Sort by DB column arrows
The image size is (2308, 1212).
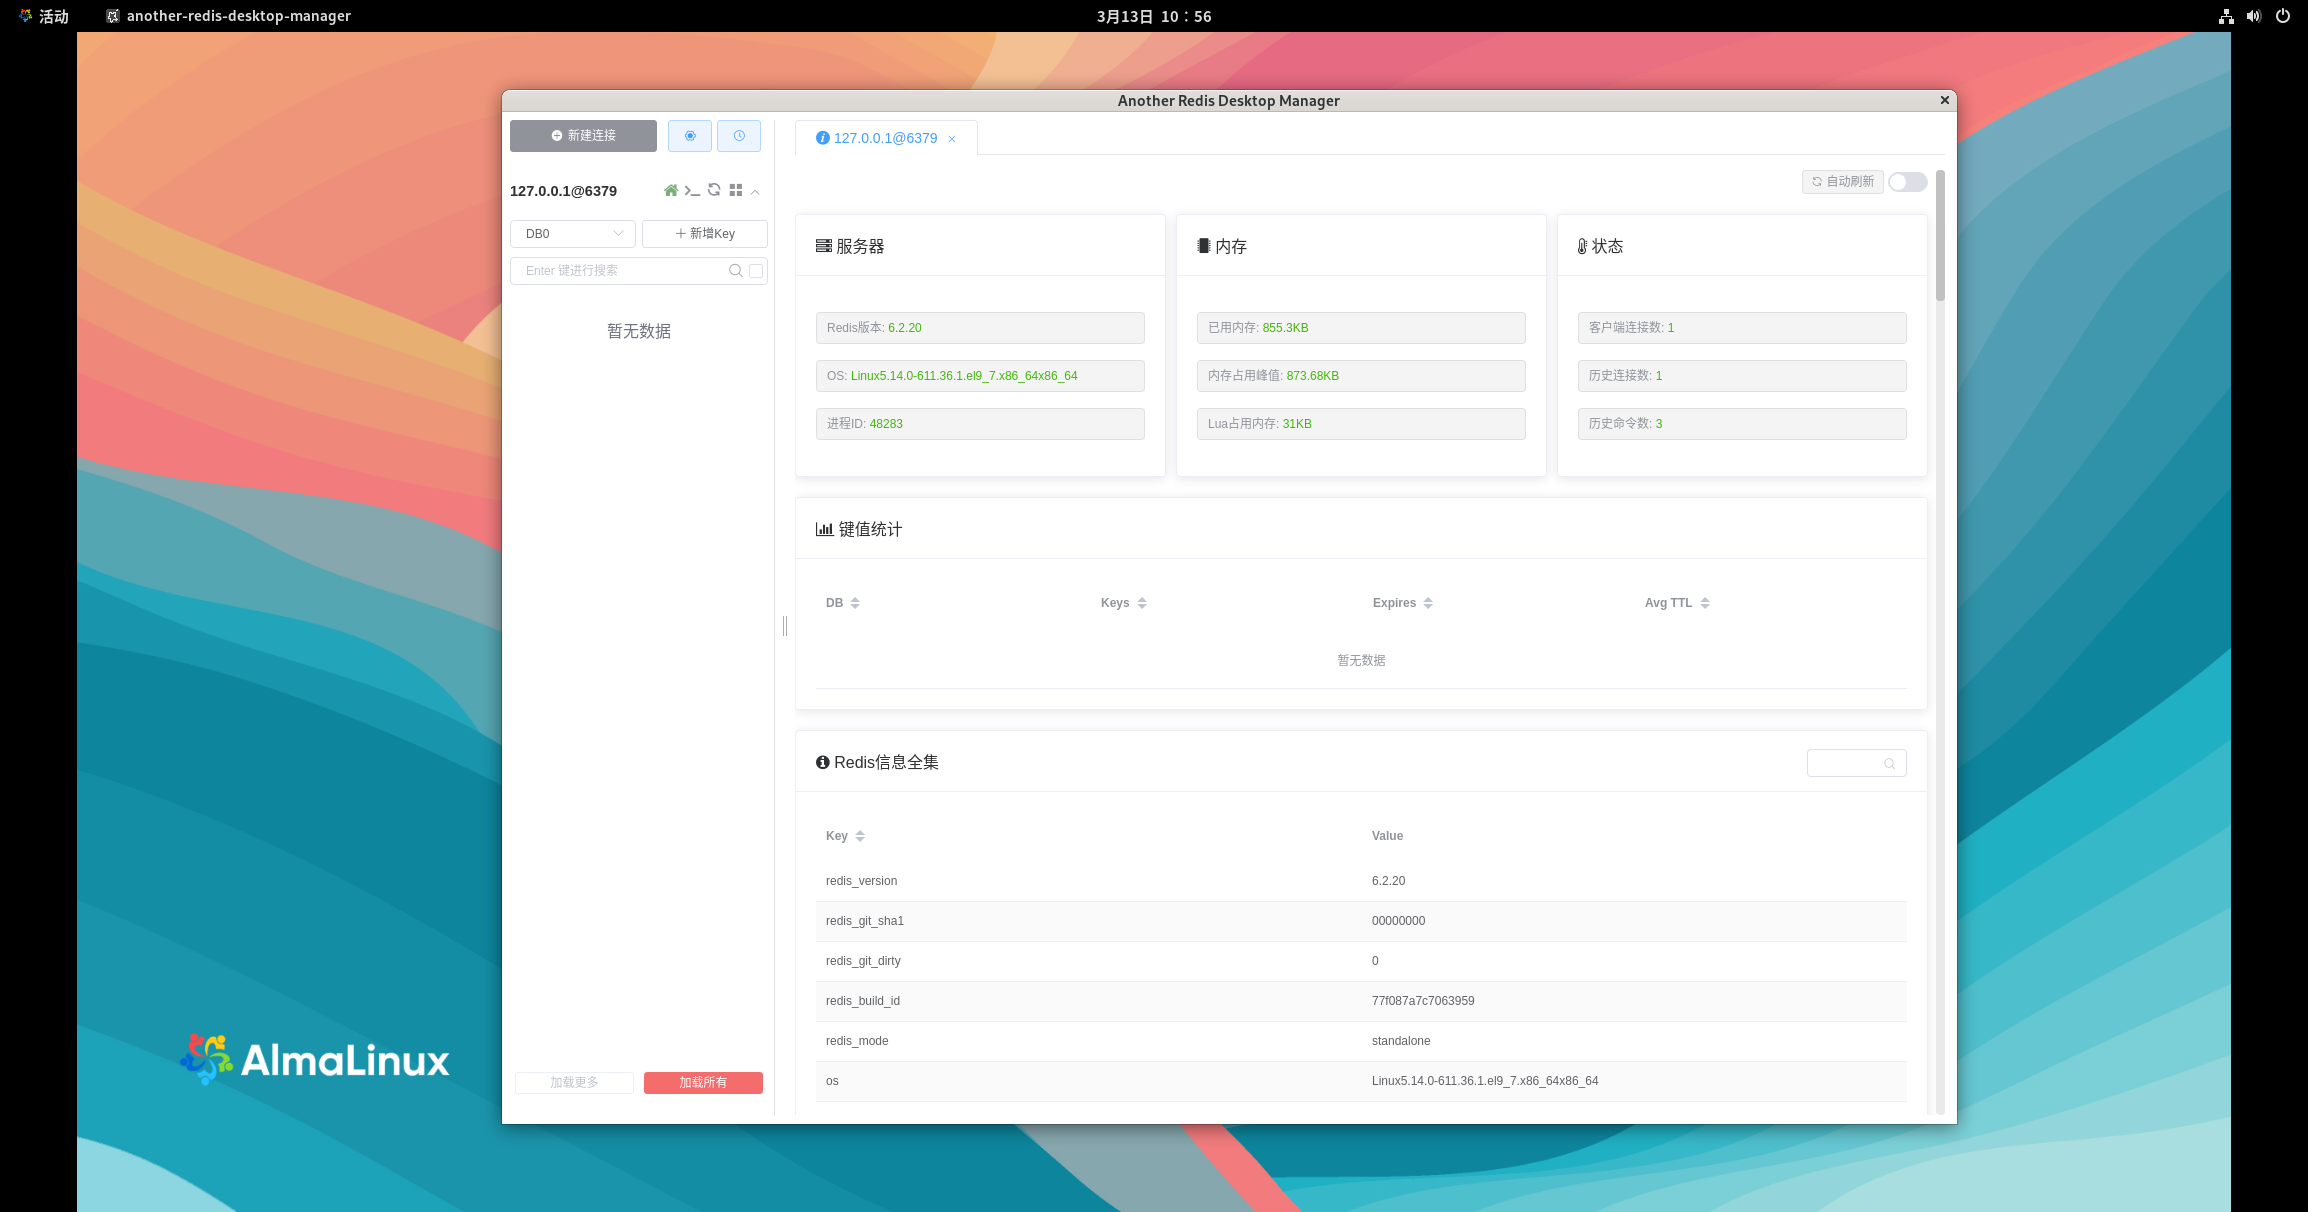[855, 603]
